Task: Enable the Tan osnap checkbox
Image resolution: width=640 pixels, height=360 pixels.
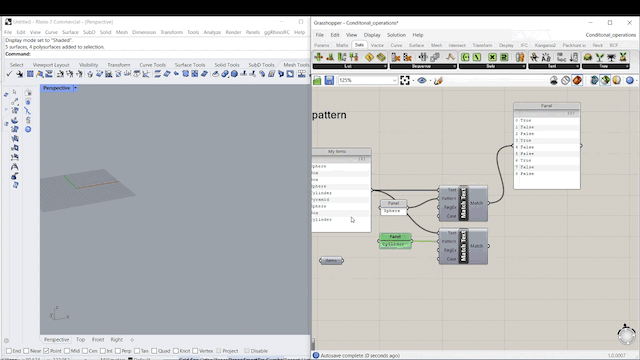Action: click(137, 351)
